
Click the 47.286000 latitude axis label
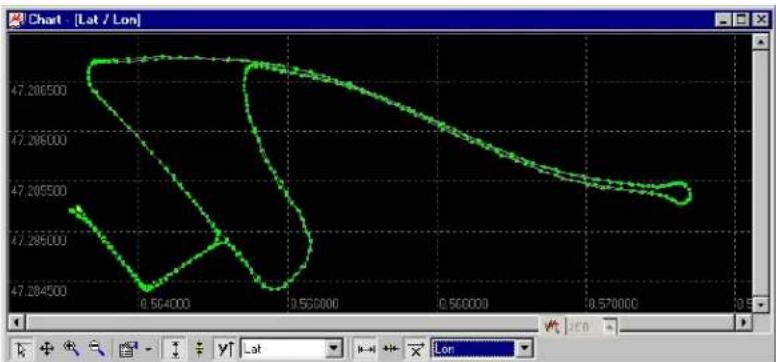coord(39,140)
